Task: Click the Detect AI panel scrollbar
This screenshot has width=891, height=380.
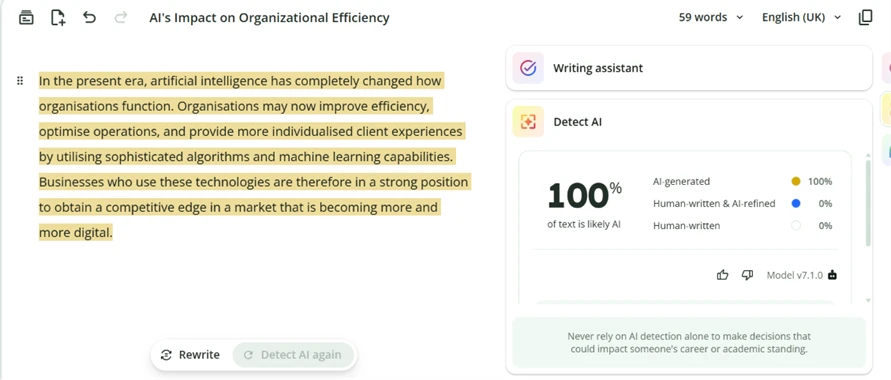Action: coord(867,203)
